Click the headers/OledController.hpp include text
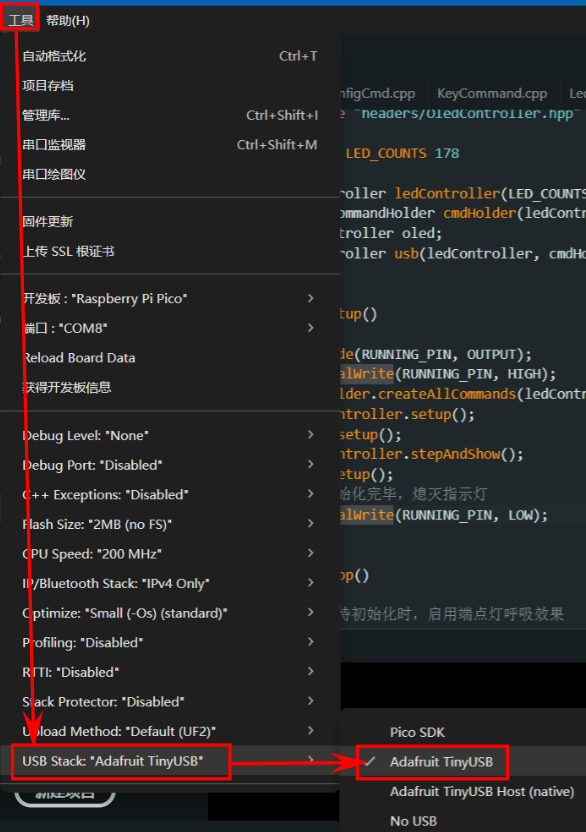The width and height of the screenshot is (586, 832). (x=467, y=114)
